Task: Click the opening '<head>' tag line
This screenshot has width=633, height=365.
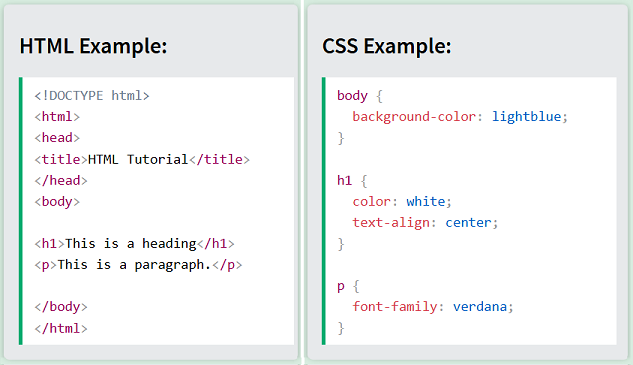Action: [57, 138]
